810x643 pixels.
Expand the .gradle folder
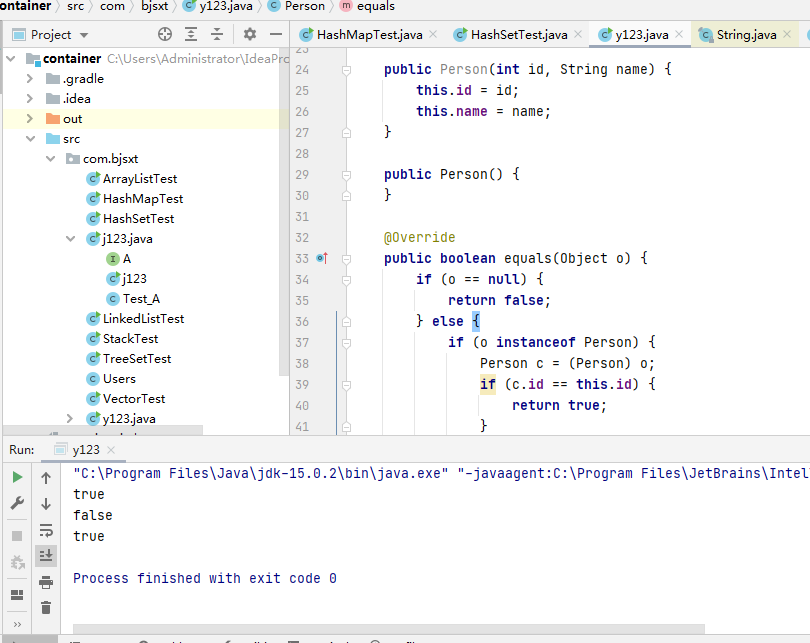pos(29,79)
